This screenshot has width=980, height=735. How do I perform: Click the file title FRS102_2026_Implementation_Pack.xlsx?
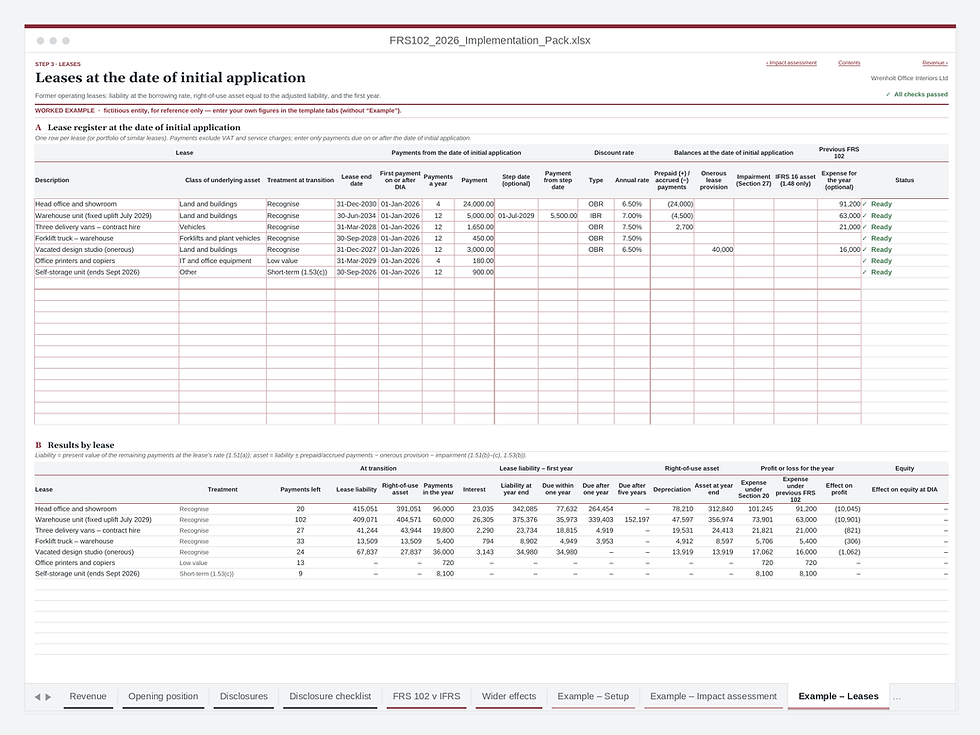[489, 41]
